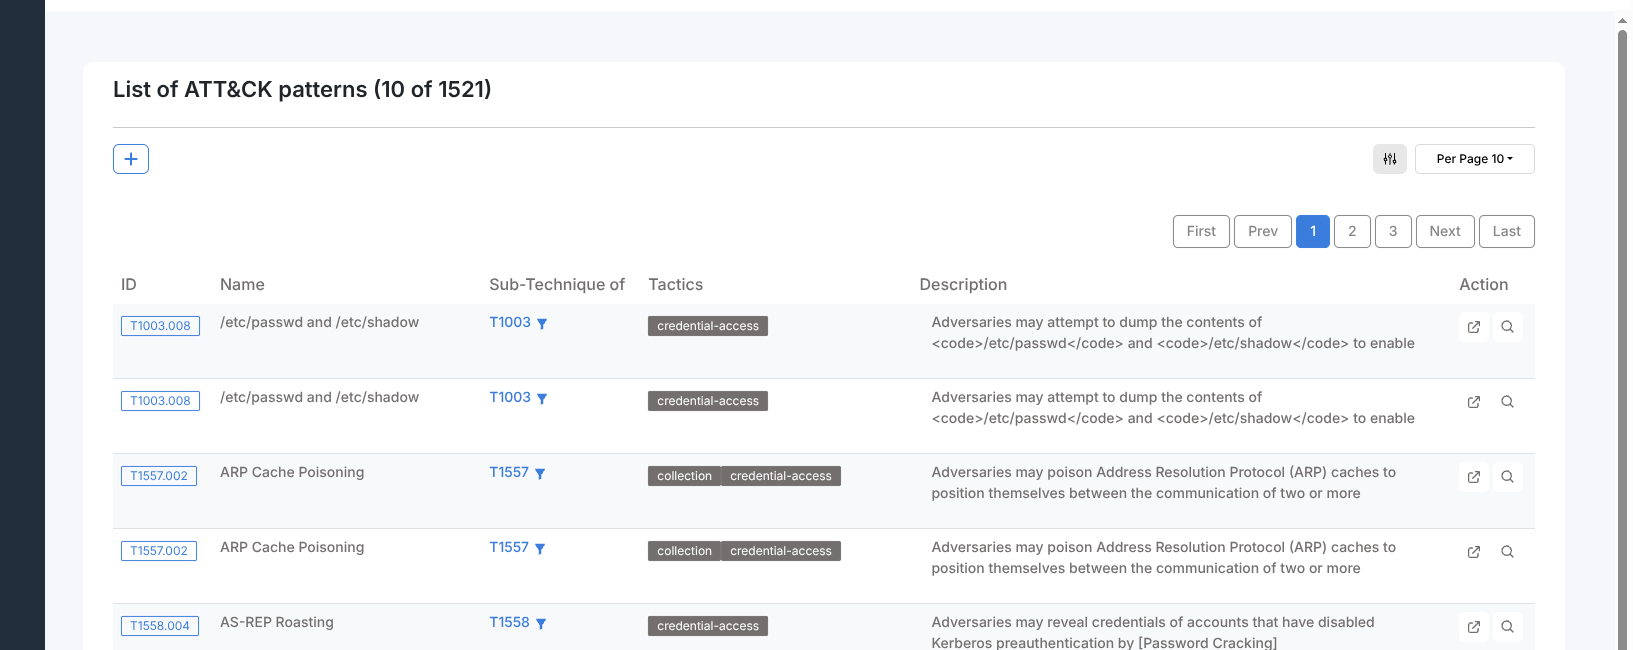Click the T1558.004 ID badge

tap(160, 626)
